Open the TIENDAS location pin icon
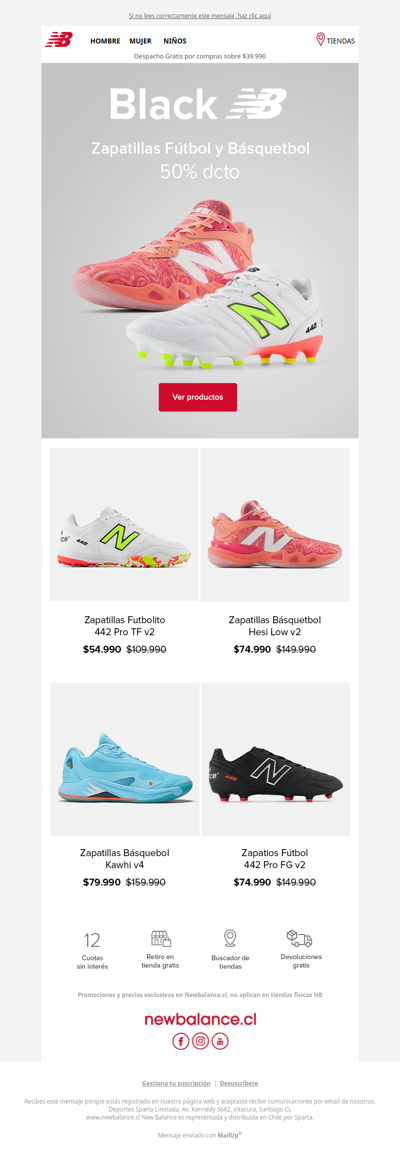Viewport: 400px width, 1157px height. [x=320, y=40]
